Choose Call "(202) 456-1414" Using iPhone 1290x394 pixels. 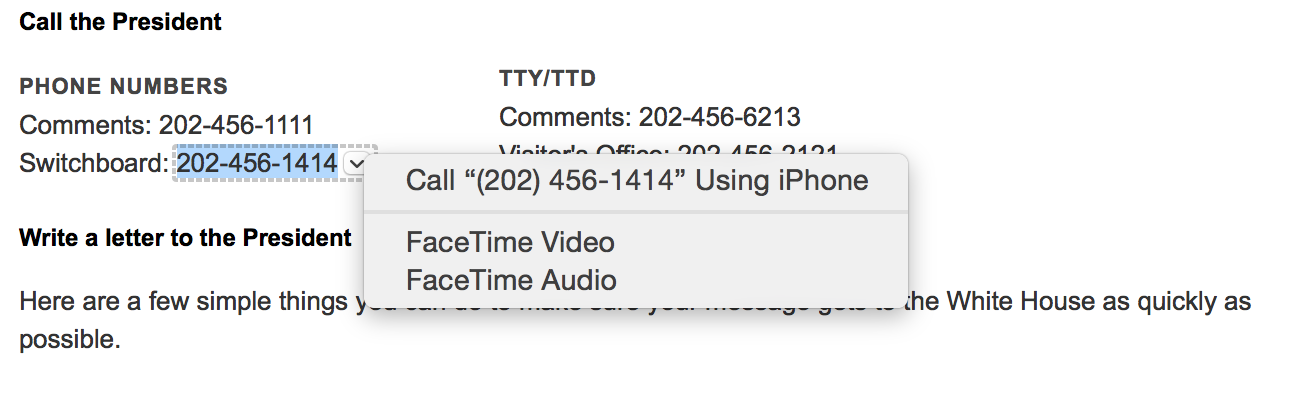(636, 181)
